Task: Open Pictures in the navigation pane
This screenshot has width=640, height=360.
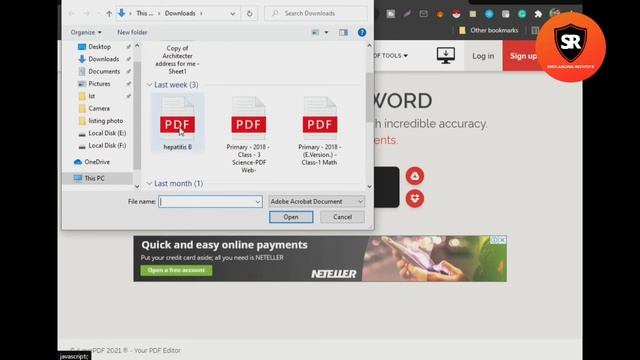Action: coord(99,84)
